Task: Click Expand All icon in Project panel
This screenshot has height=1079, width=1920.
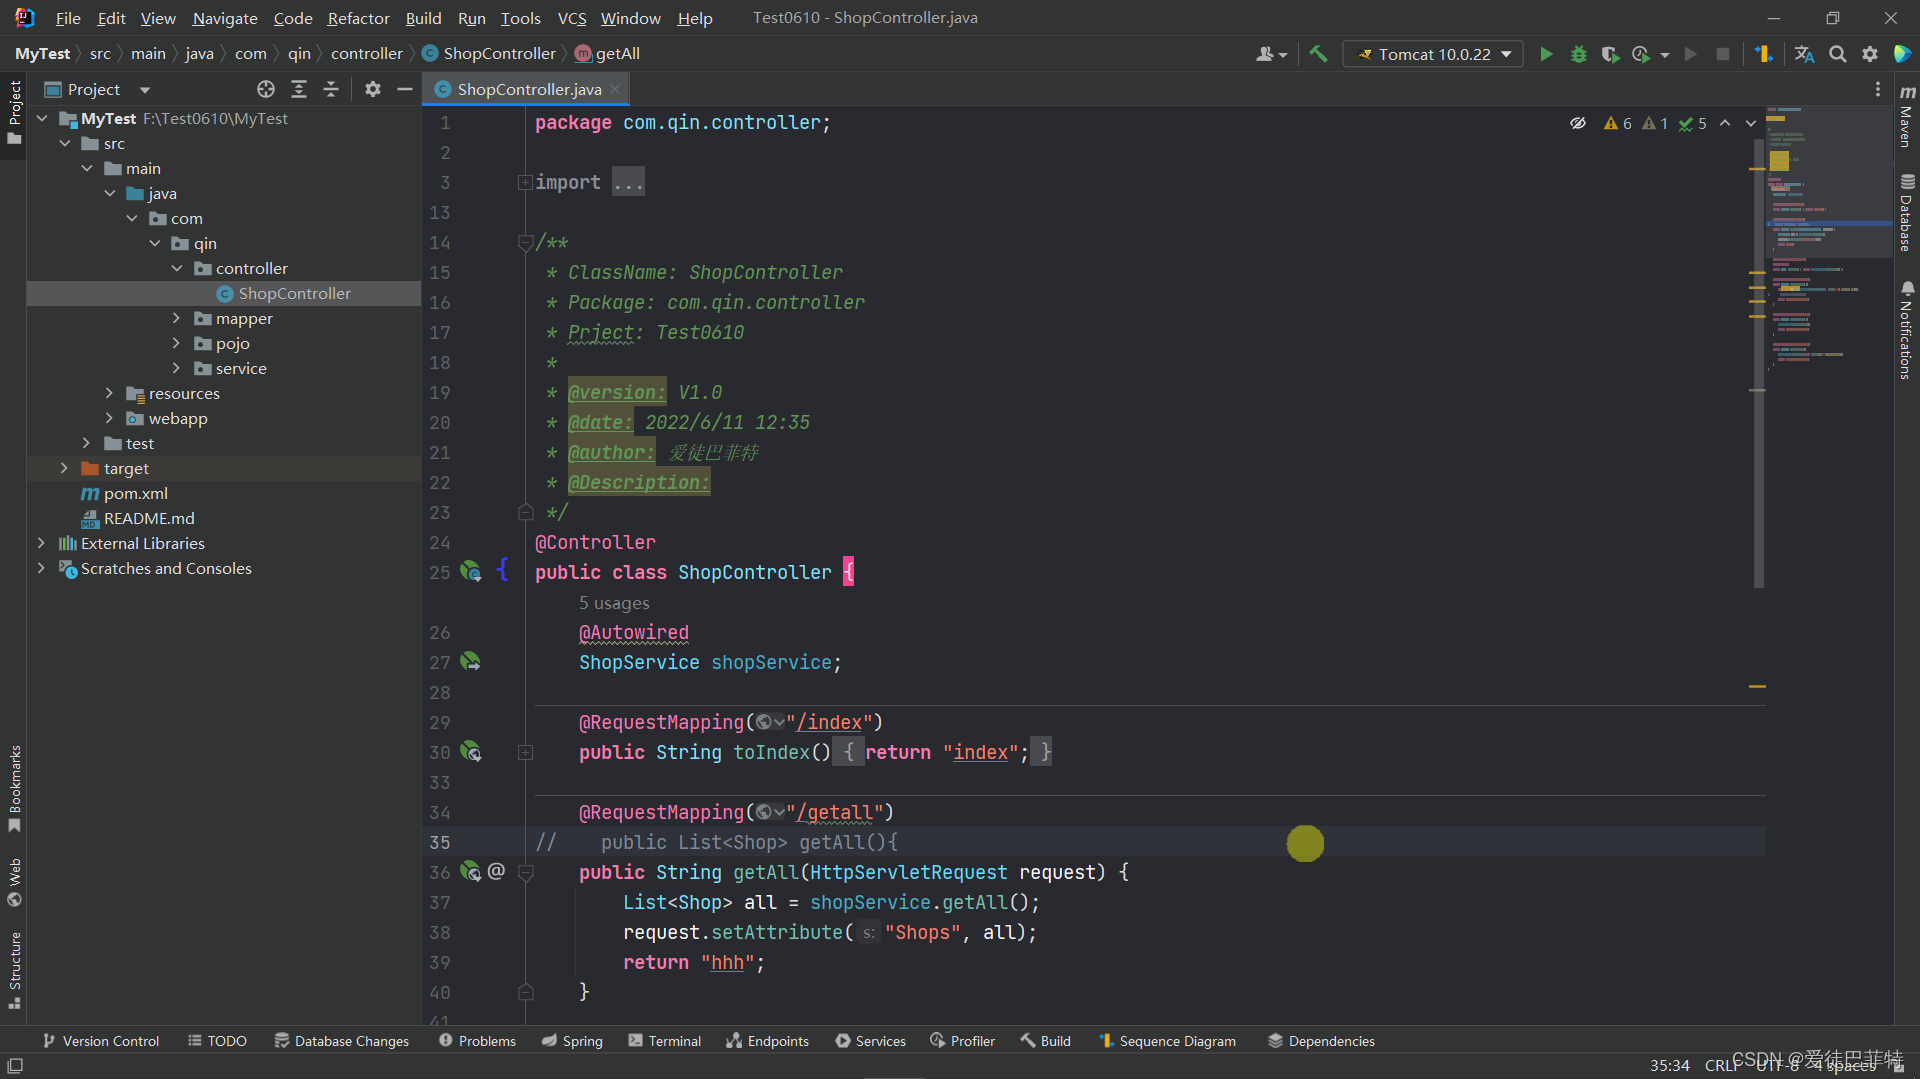Action: coord(298,89)
